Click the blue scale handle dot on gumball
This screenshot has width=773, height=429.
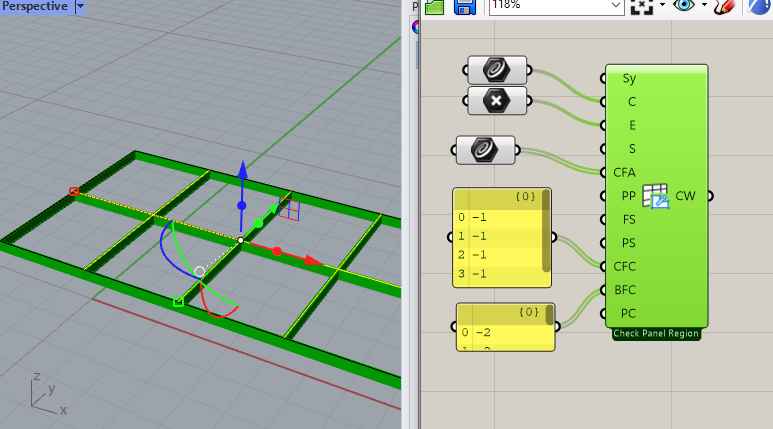pos(242,206)
